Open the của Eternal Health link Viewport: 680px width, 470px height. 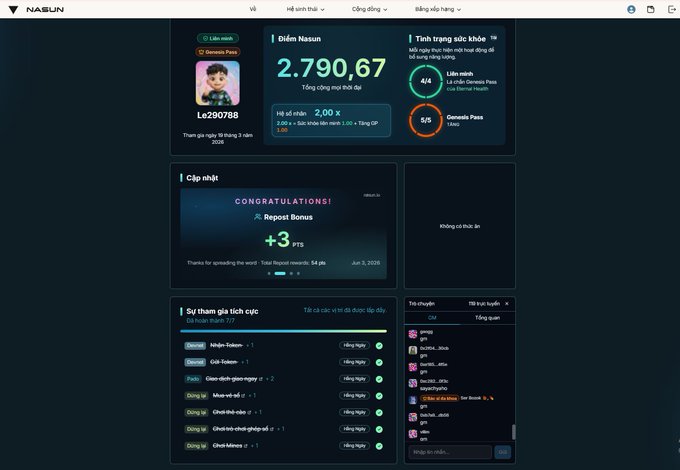pos(468,89)
